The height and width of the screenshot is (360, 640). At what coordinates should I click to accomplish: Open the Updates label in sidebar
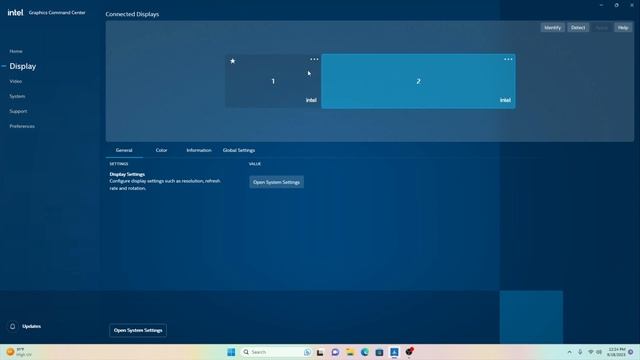click(x=31, y=326)
